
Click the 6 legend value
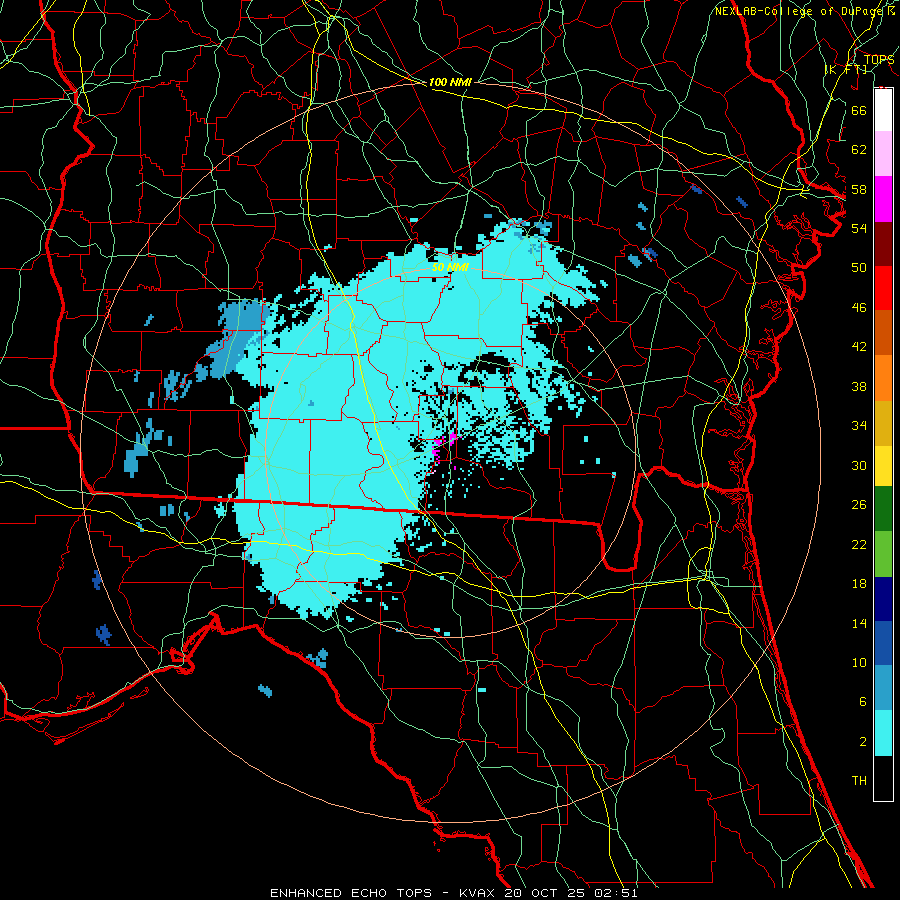point(862,702)
